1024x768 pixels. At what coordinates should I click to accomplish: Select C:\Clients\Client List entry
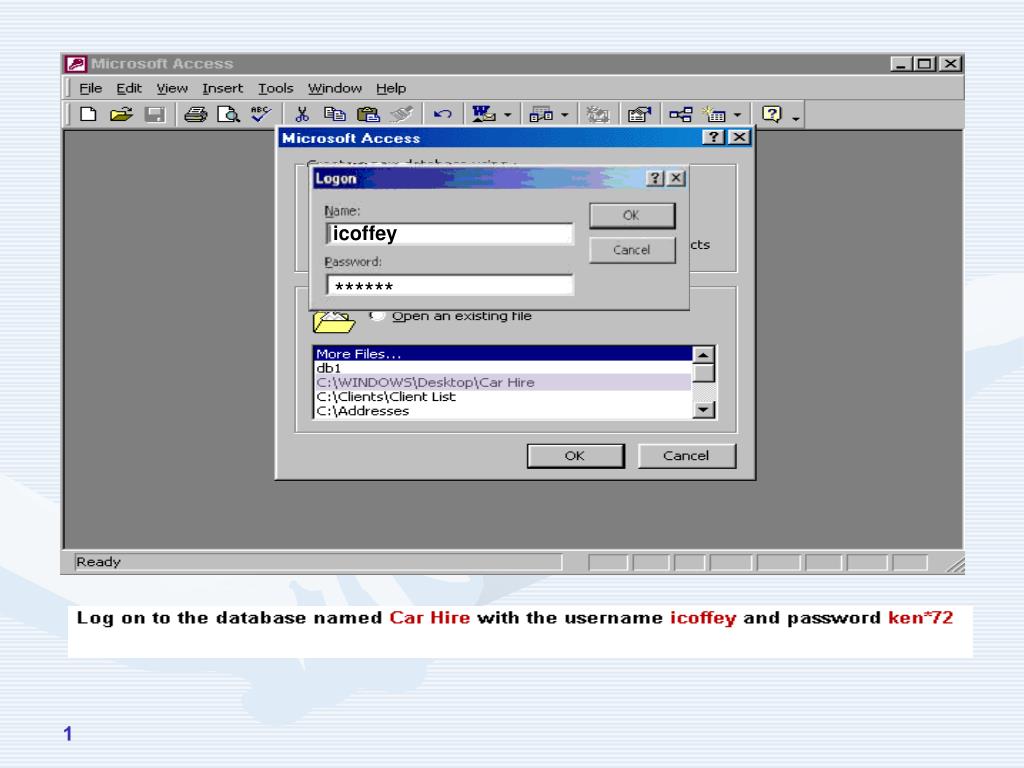[502, 396]
